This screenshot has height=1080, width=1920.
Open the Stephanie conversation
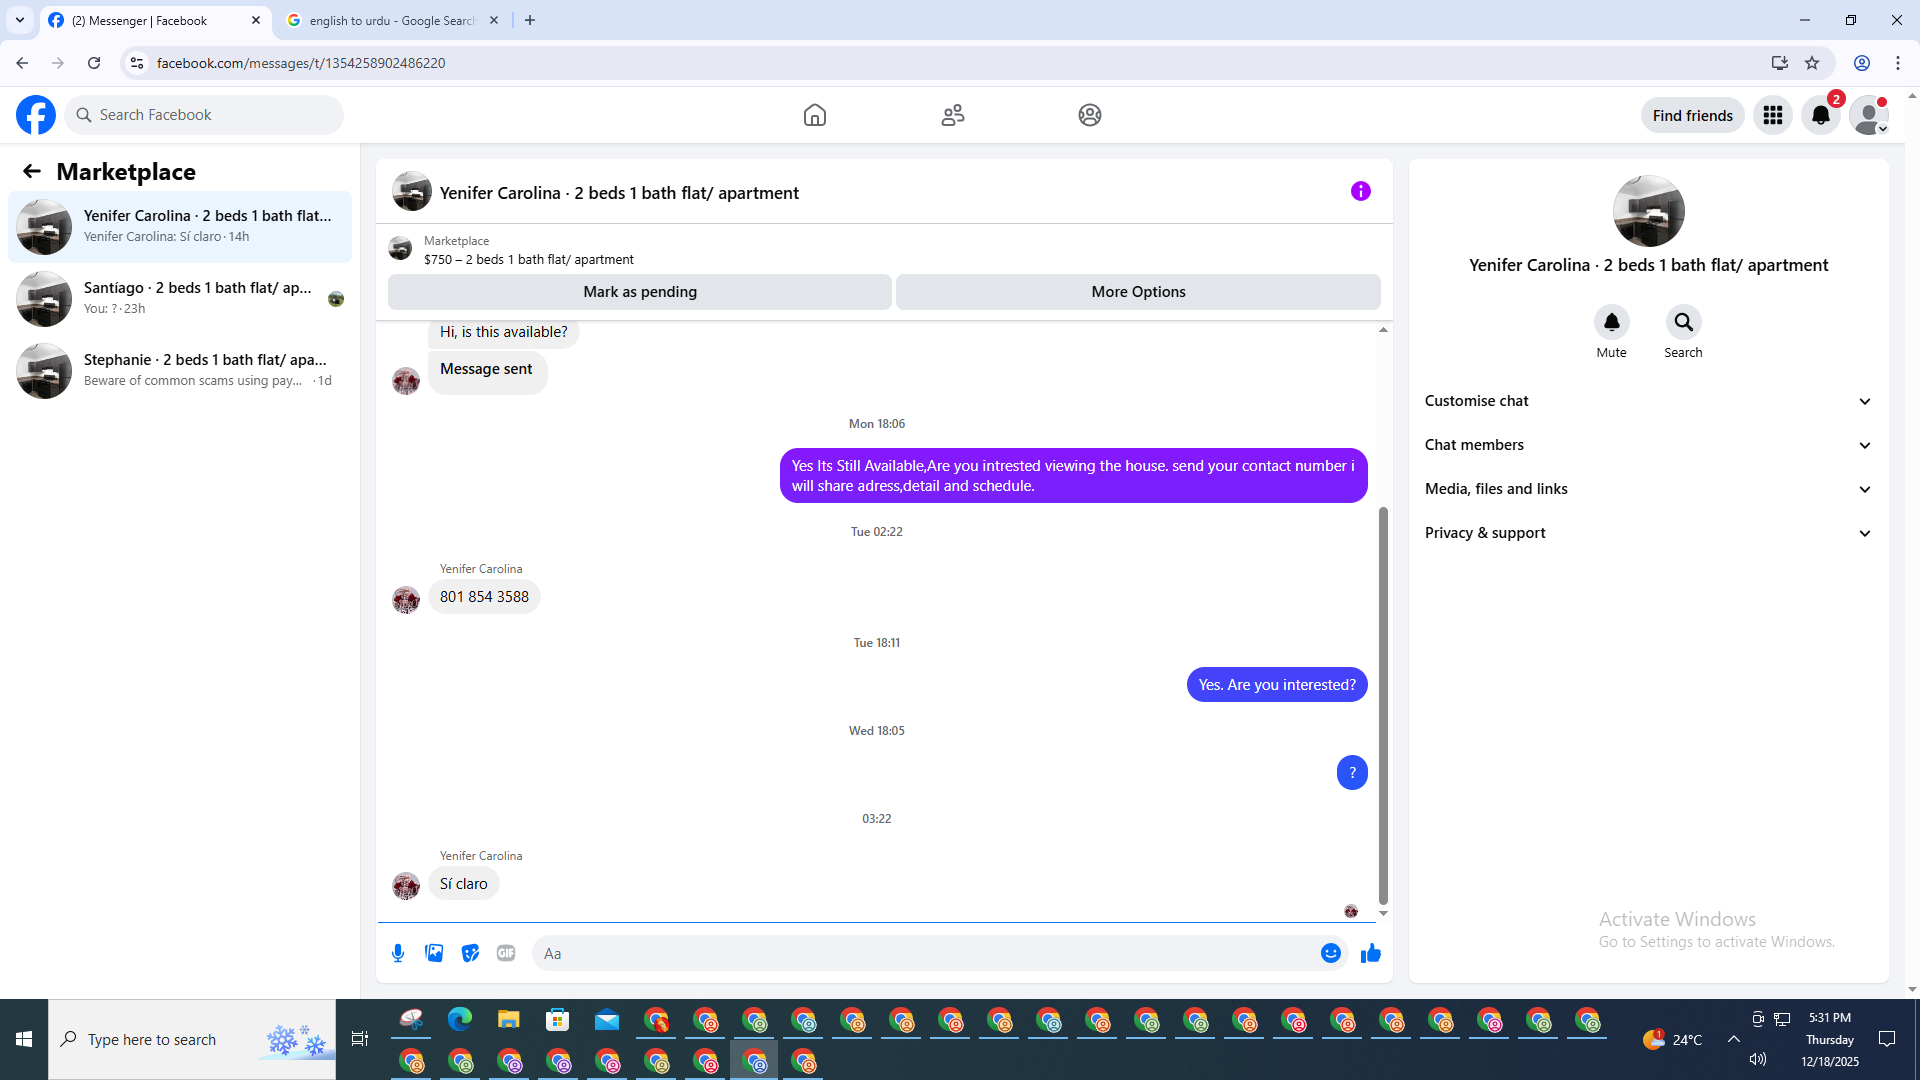180,371
